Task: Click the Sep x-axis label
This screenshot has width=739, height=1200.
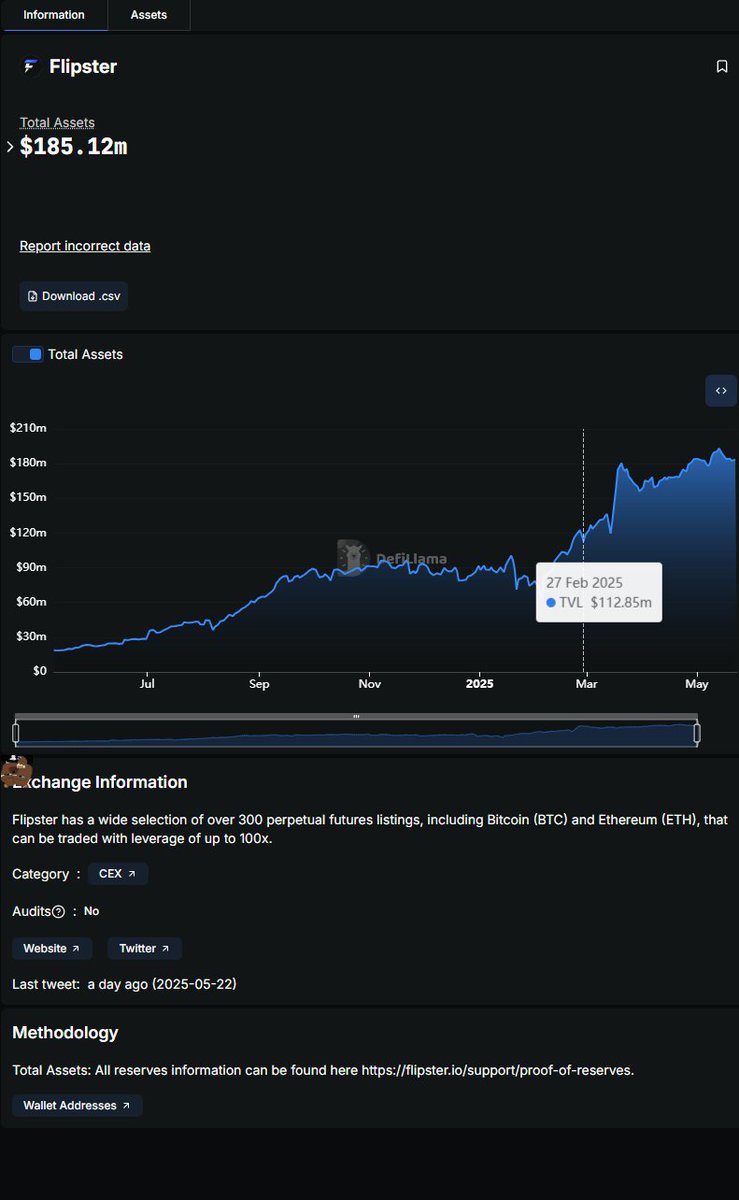Action: (x=259, y=685)
